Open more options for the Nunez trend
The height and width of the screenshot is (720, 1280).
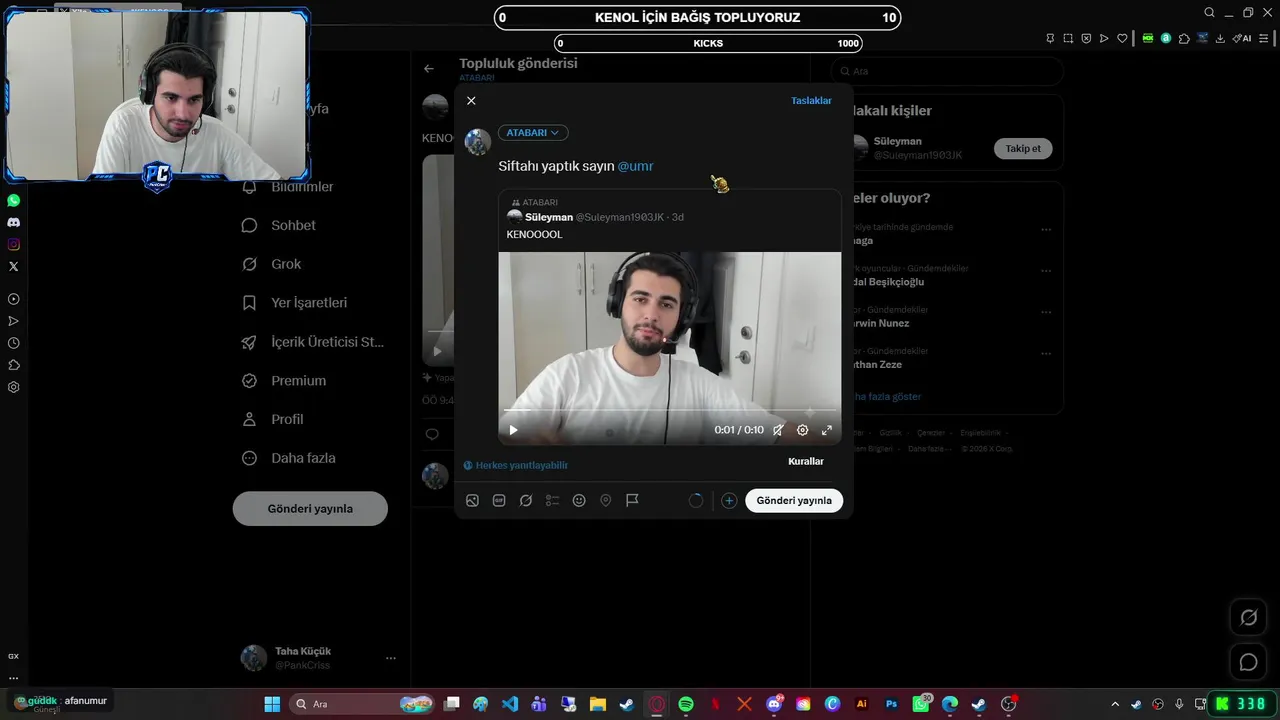tap(1046, 312)
